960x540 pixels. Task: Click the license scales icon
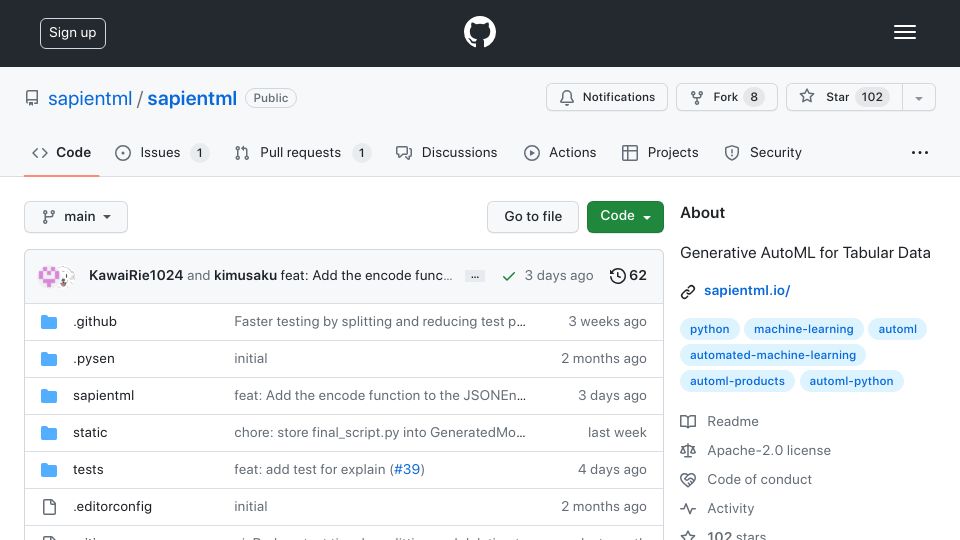[688, 451]
